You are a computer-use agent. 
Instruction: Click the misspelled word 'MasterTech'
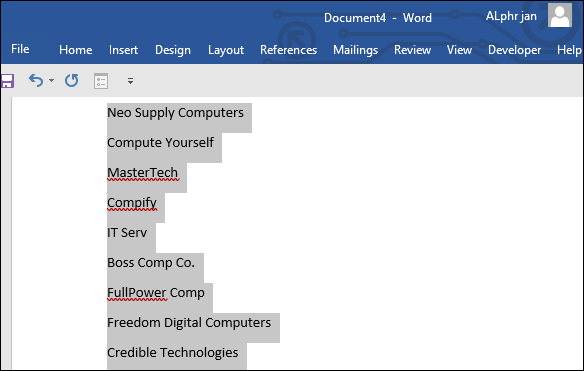click(143, 173)
